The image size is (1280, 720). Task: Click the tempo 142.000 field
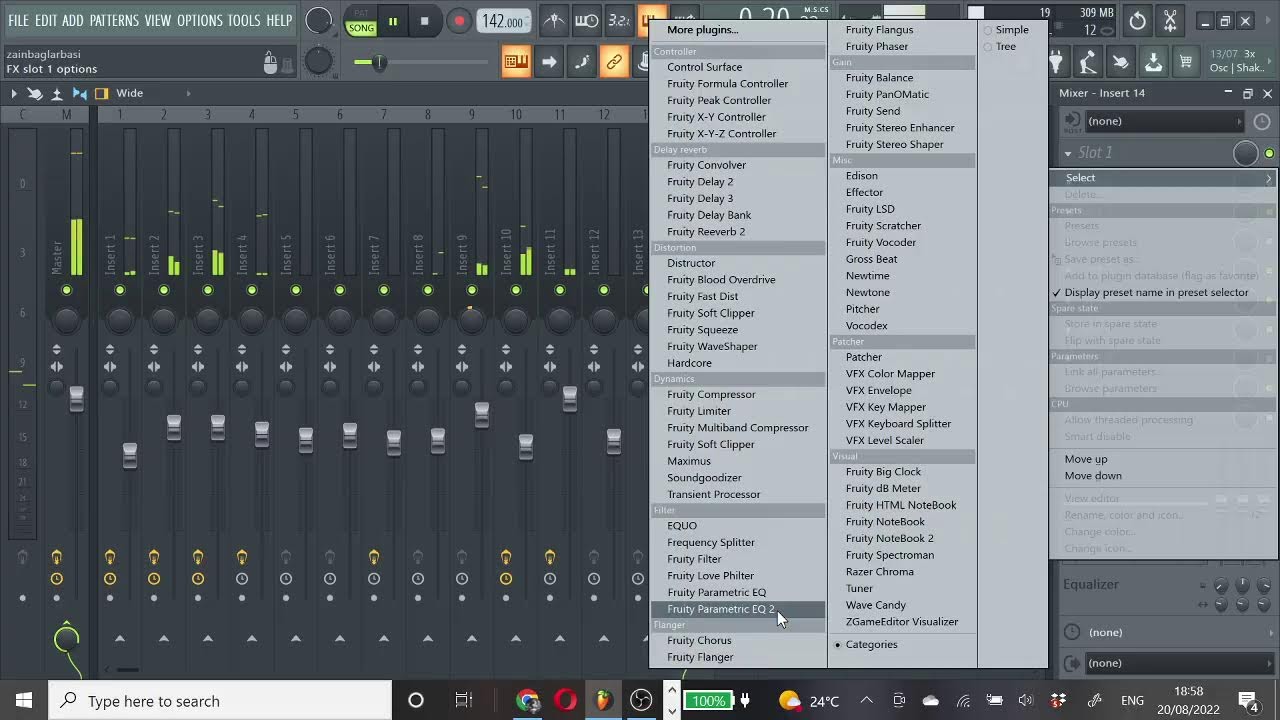(504, 21)
